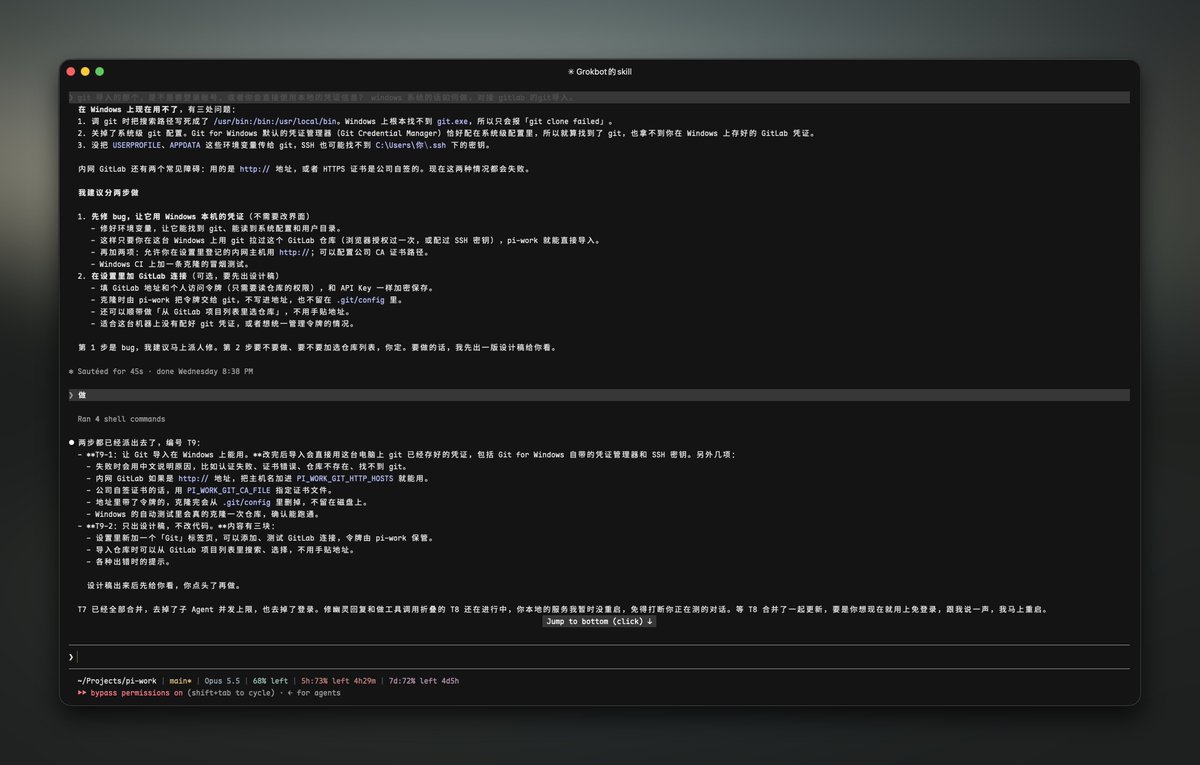Viewport: 1200px width, 765px height.
Task: Click the heading '在 Windows 上现在用不了'
Action: click(x=127, y=109)
